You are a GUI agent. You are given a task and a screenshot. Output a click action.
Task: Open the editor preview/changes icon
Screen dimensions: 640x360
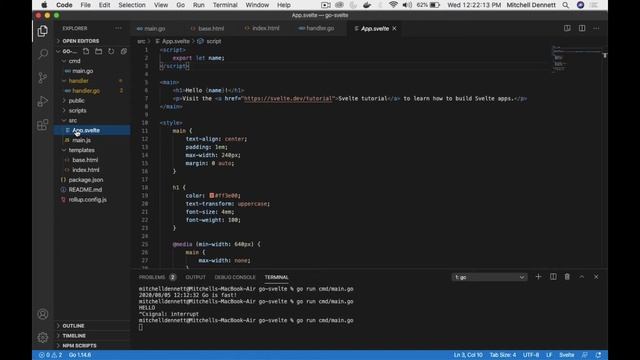pos(567,28)
